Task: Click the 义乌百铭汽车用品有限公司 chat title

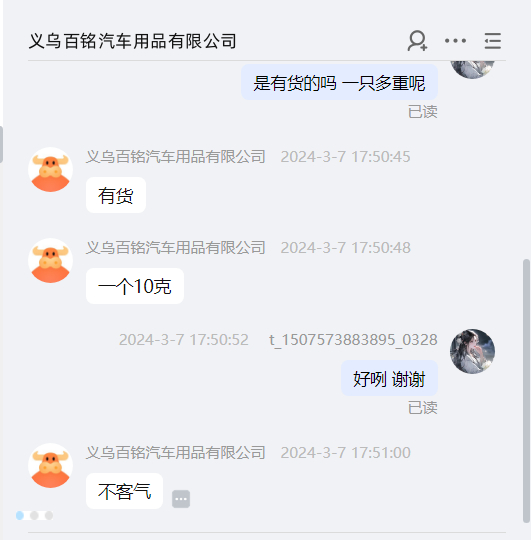Action: point(133,41)
